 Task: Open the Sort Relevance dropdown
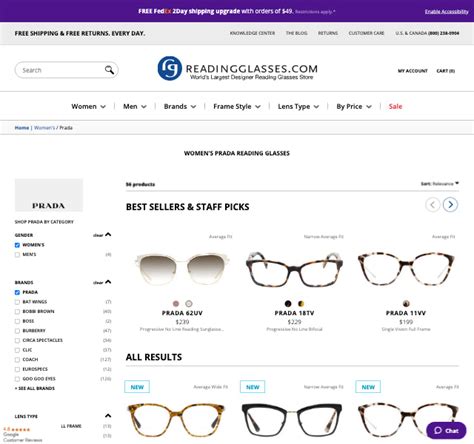(x=440, y=184)
